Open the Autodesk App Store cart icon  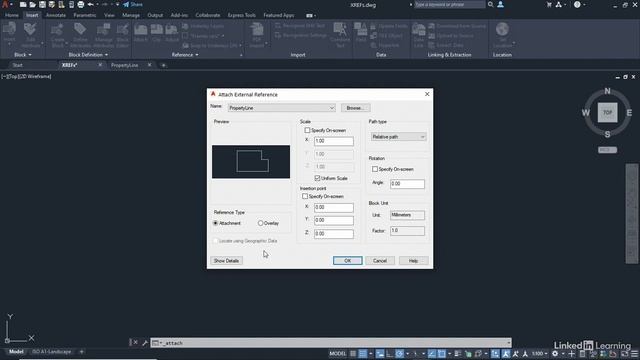pyautogui.click(x=549, y=4)
